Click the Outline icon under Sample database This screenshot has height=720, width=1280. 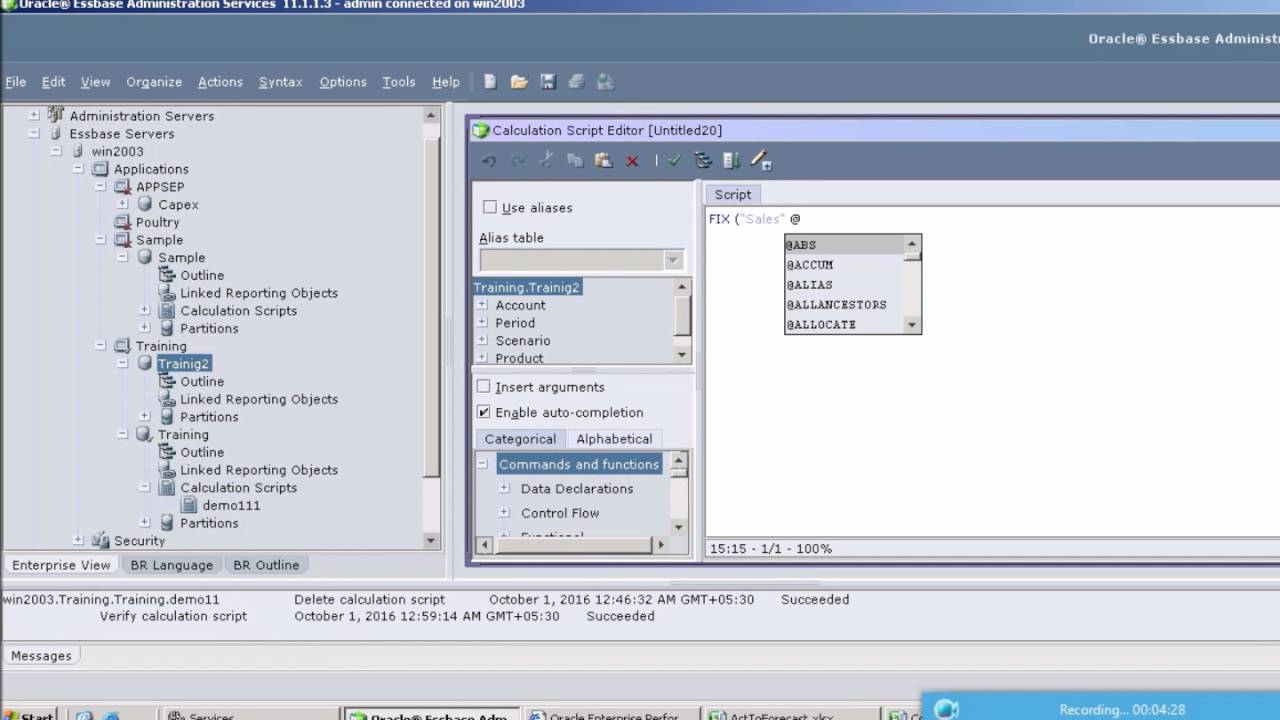pos(167,275)
